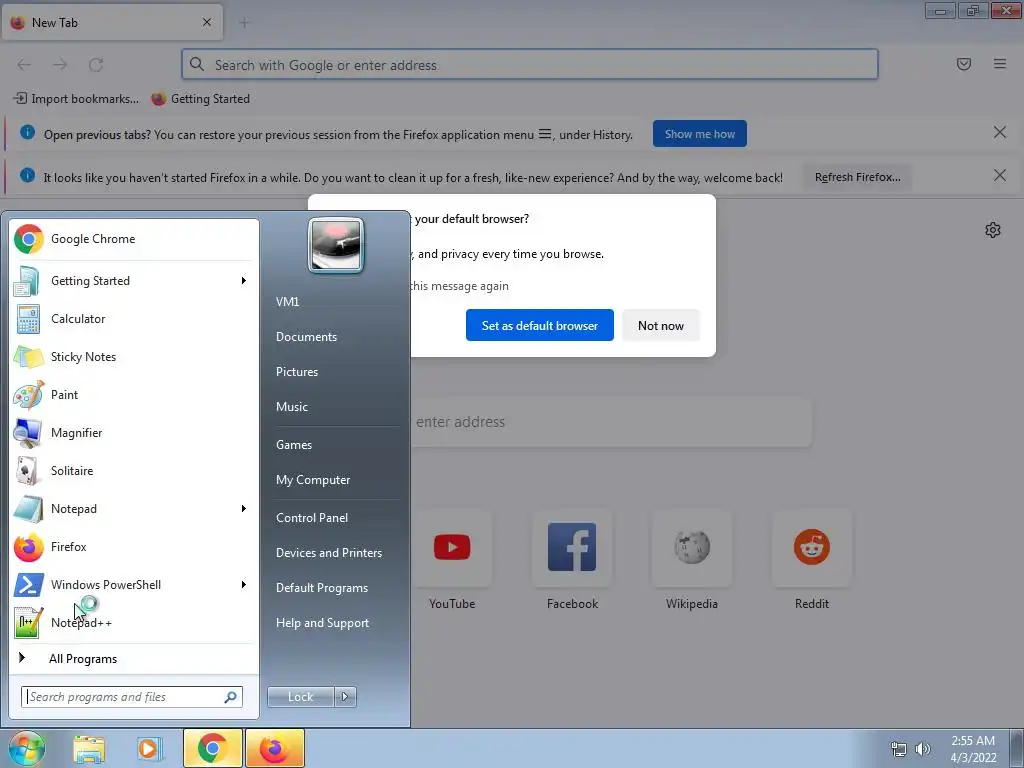Click the Show me how button
The width and height of the screenshot is (1024, 768).
(699, 134)
